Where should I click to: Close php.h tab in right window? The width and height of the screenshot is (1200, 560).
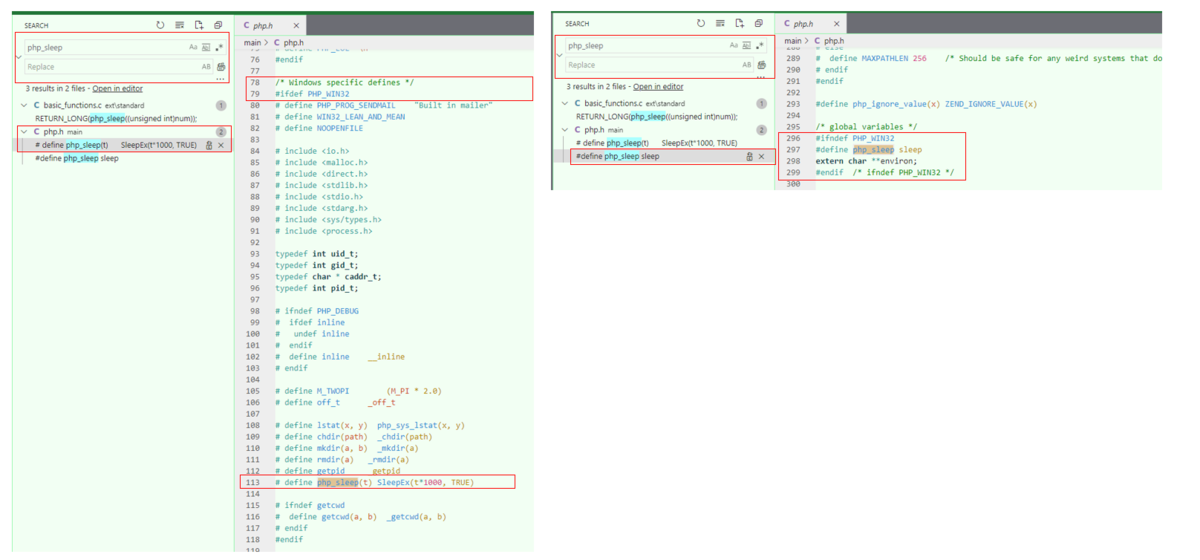(x=836, y=23)
